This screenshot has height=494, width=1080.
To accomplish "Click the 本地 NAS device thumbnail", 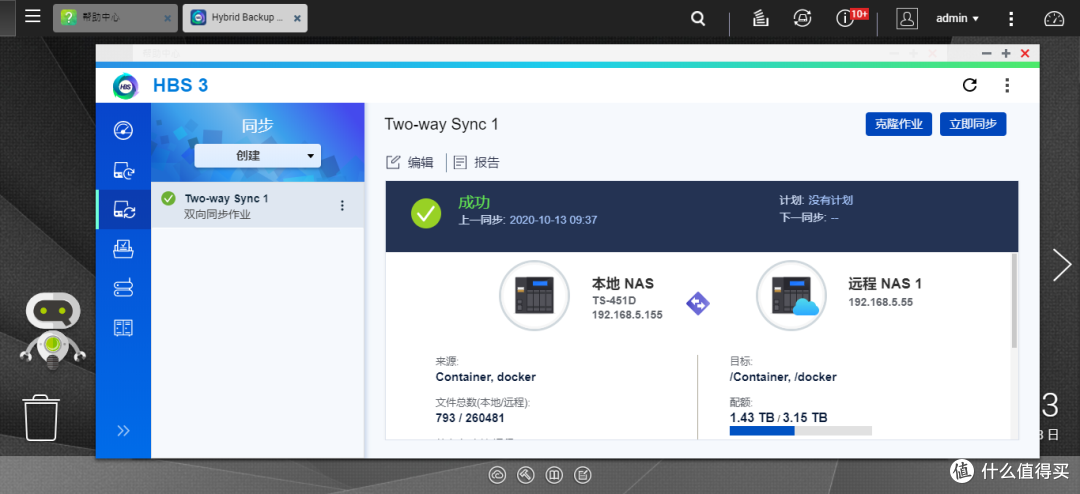I will [534, 296].
